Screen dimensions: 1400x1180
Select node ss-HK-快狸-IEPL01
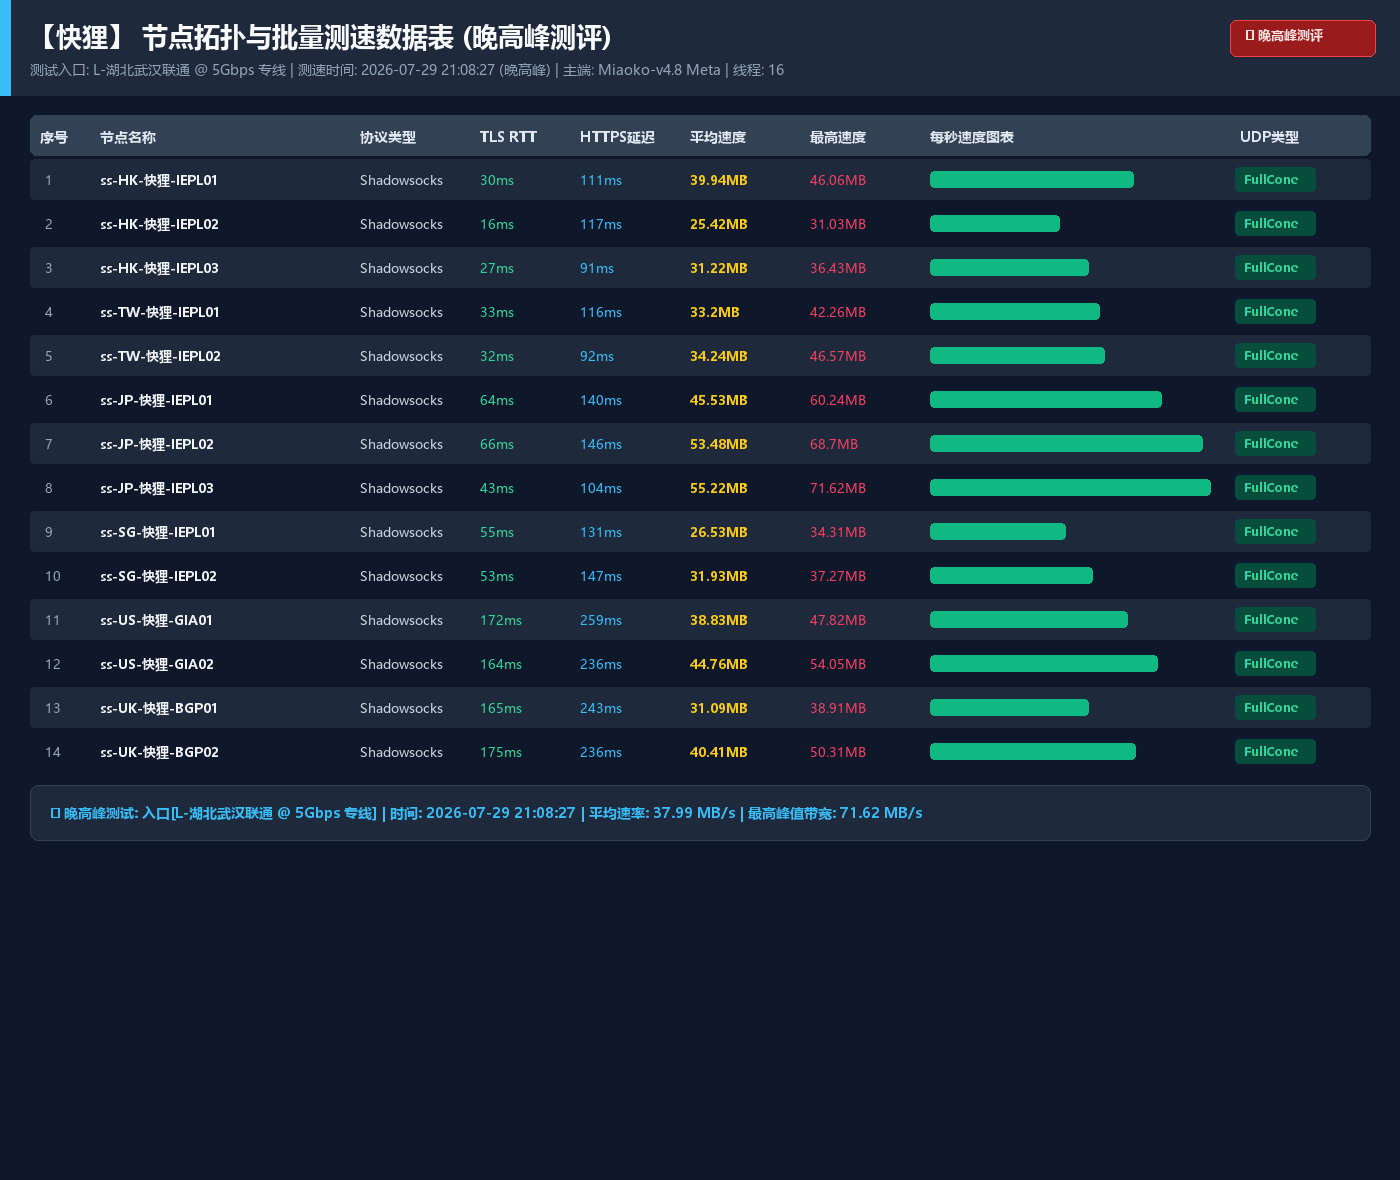pyautogui.click(x=159, y=180)
